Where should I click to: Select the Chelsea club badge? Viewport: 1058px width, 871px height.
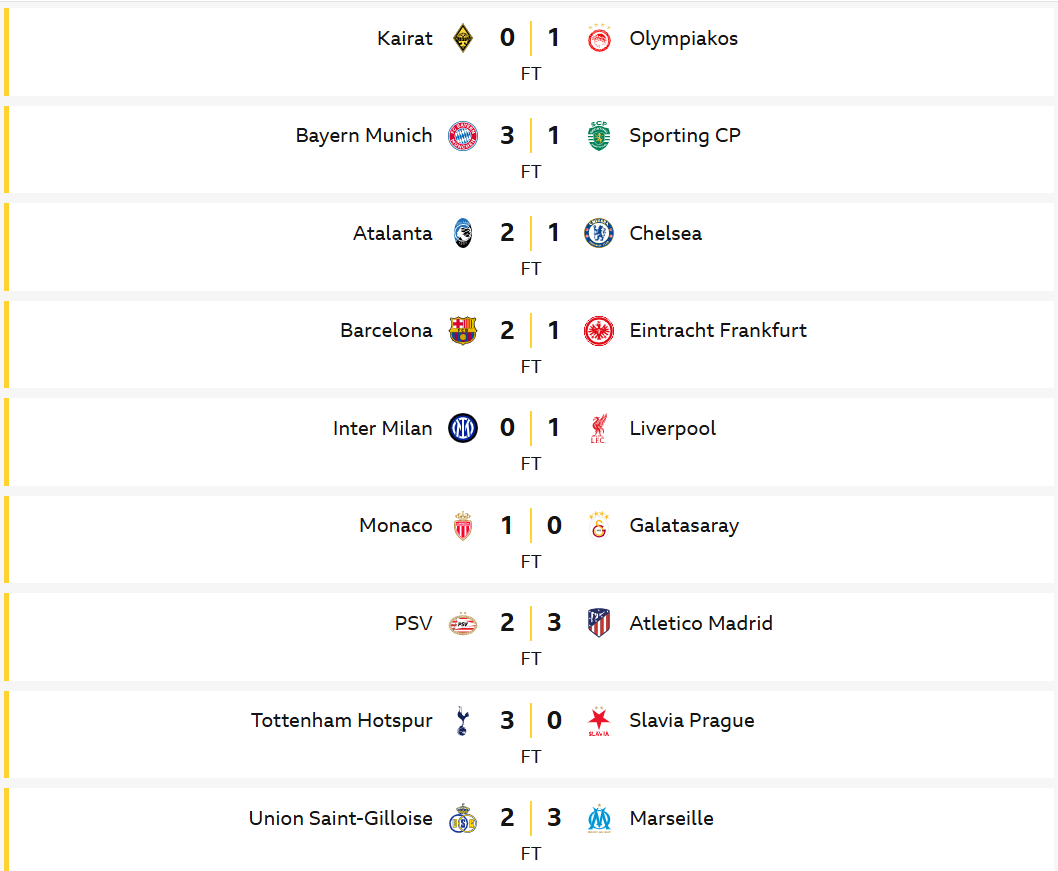(x=599, y=233)
